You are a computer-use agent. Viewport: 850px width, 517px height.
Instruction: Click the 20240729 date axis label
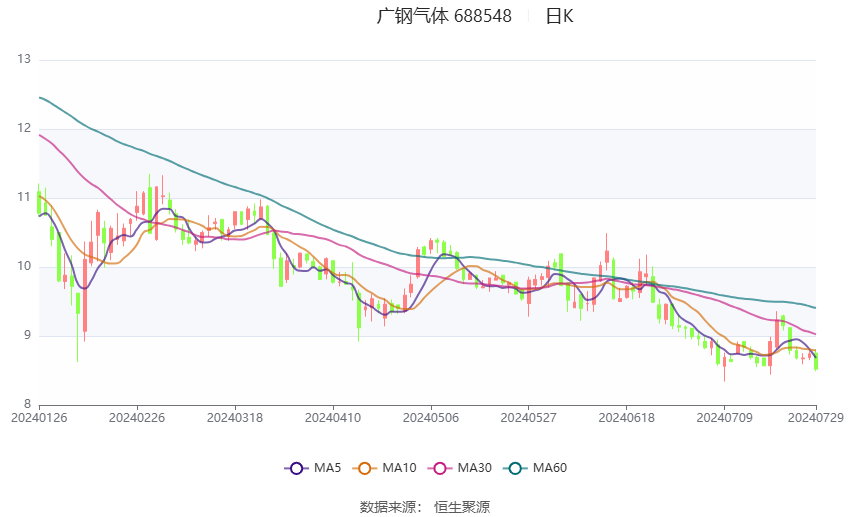[x=816, y=418]
